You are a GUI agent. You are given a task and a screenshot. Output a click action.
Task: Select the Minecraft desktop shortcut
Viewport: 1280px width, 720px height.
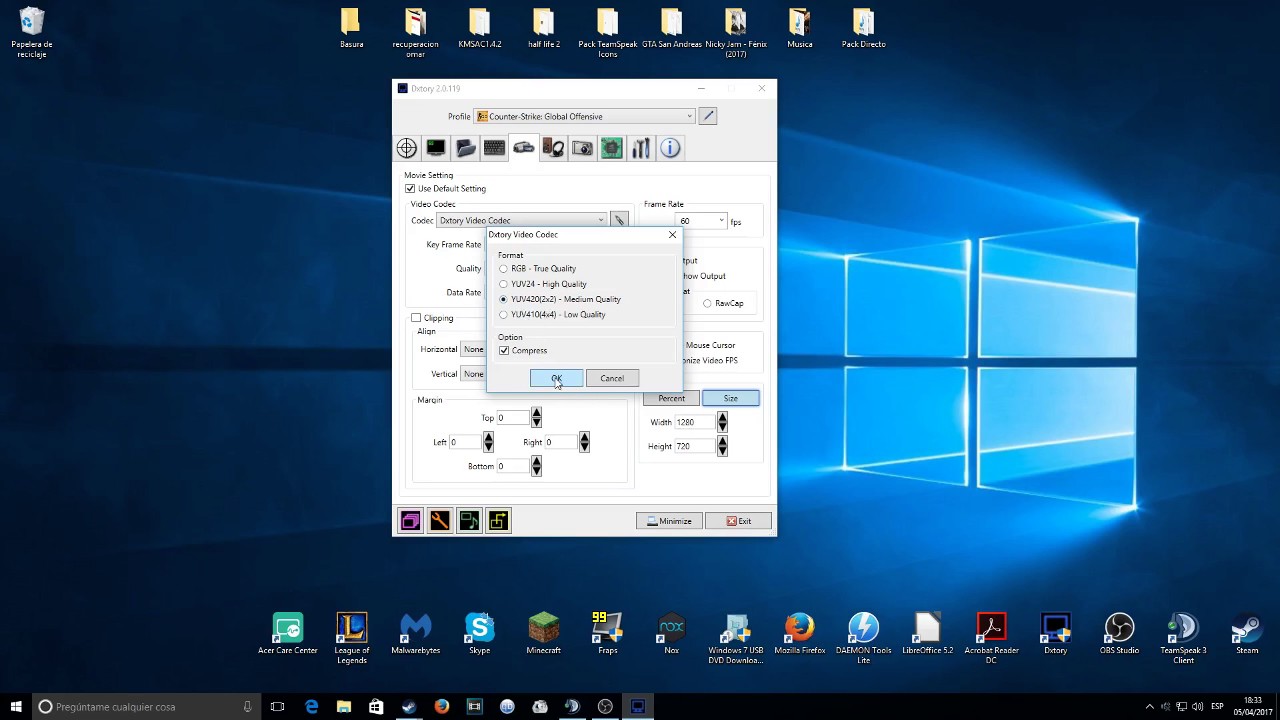click(543, 634)
